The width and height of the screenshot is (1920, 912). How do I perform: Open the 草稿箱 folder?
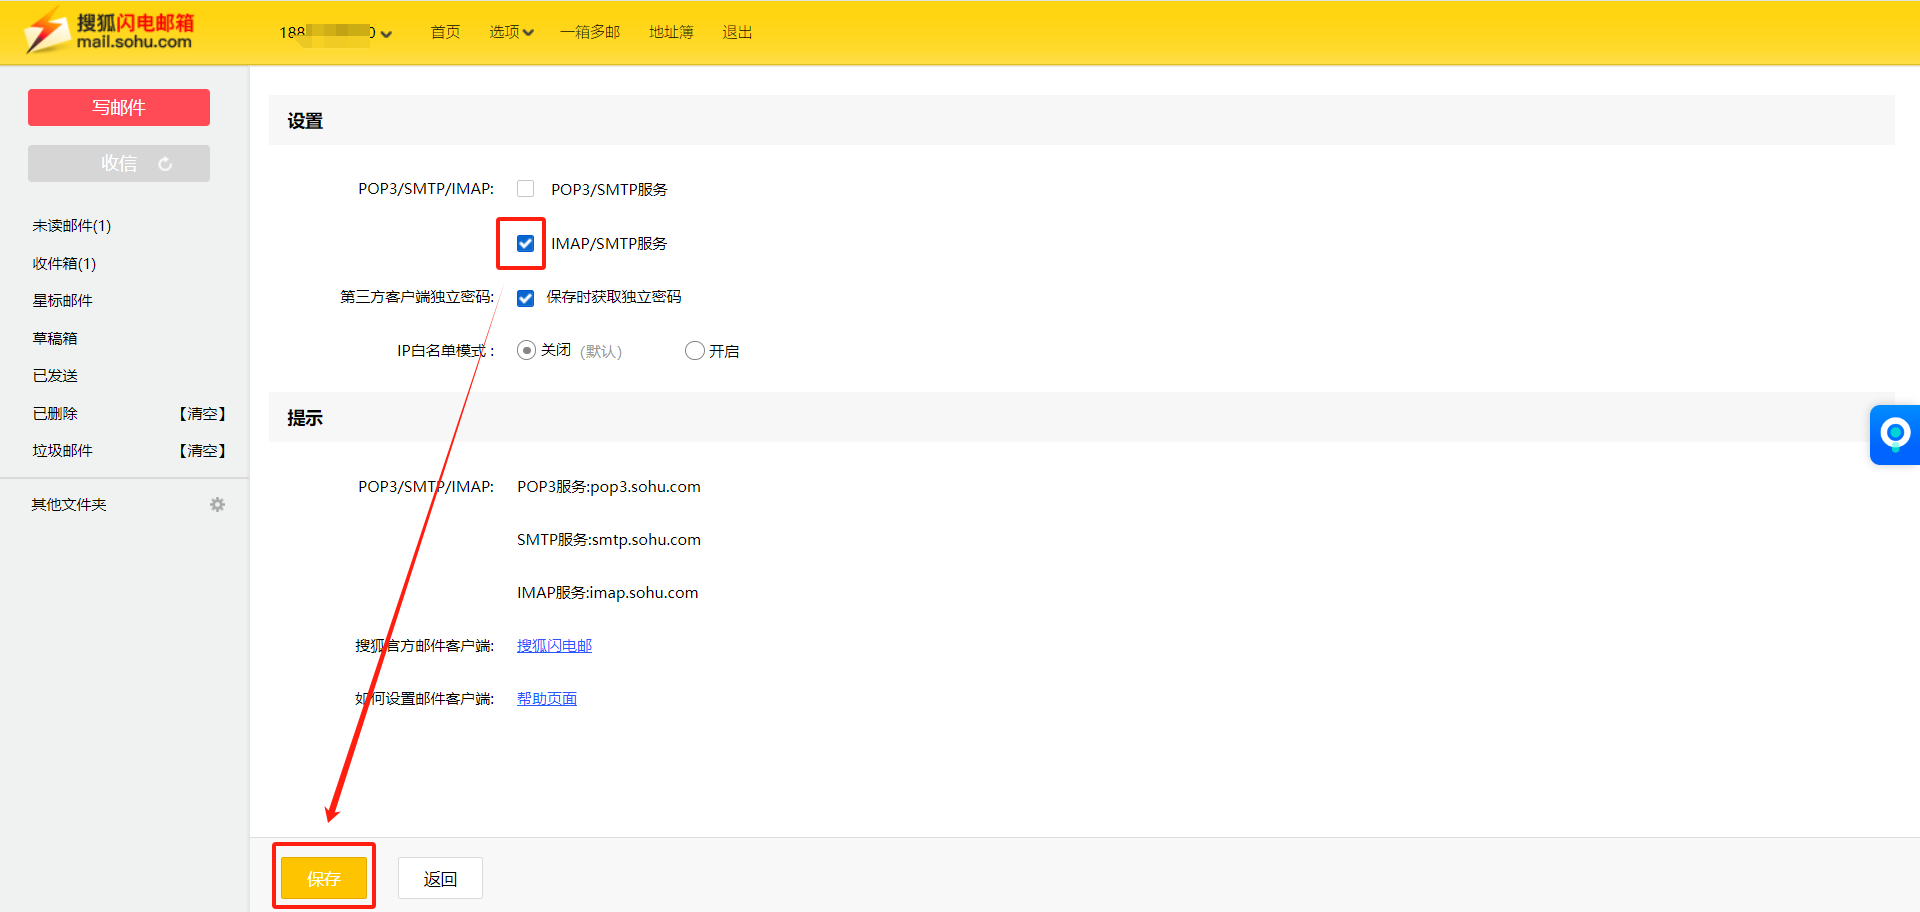click(x=55, y=339)
